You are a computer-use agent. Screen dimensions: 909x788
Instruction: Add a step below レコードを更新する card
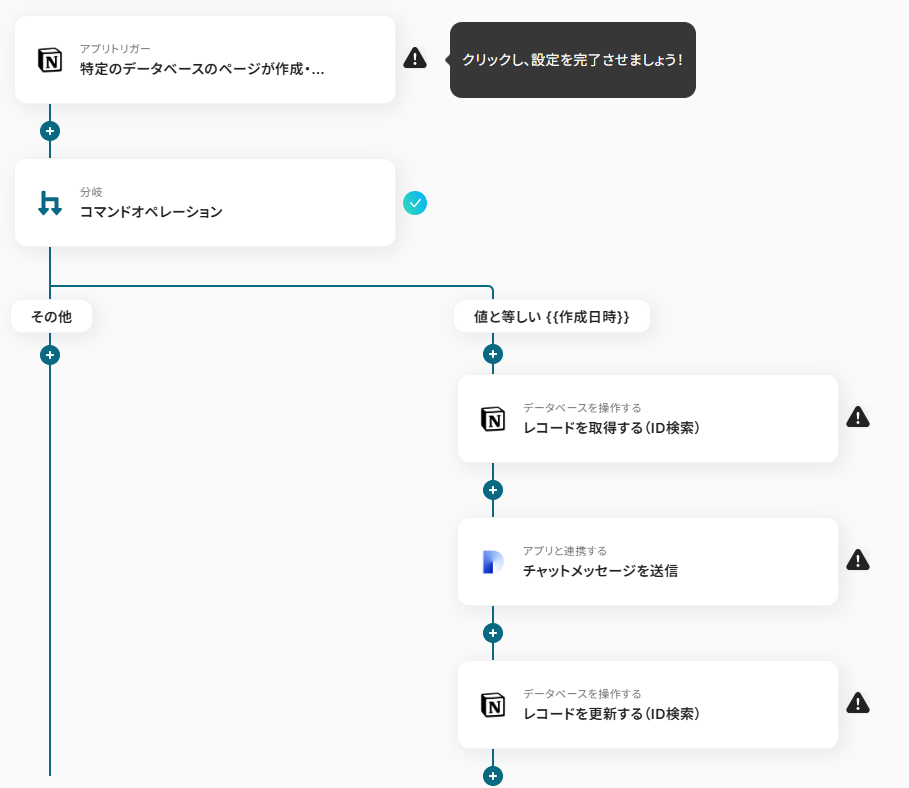point(493,776)
